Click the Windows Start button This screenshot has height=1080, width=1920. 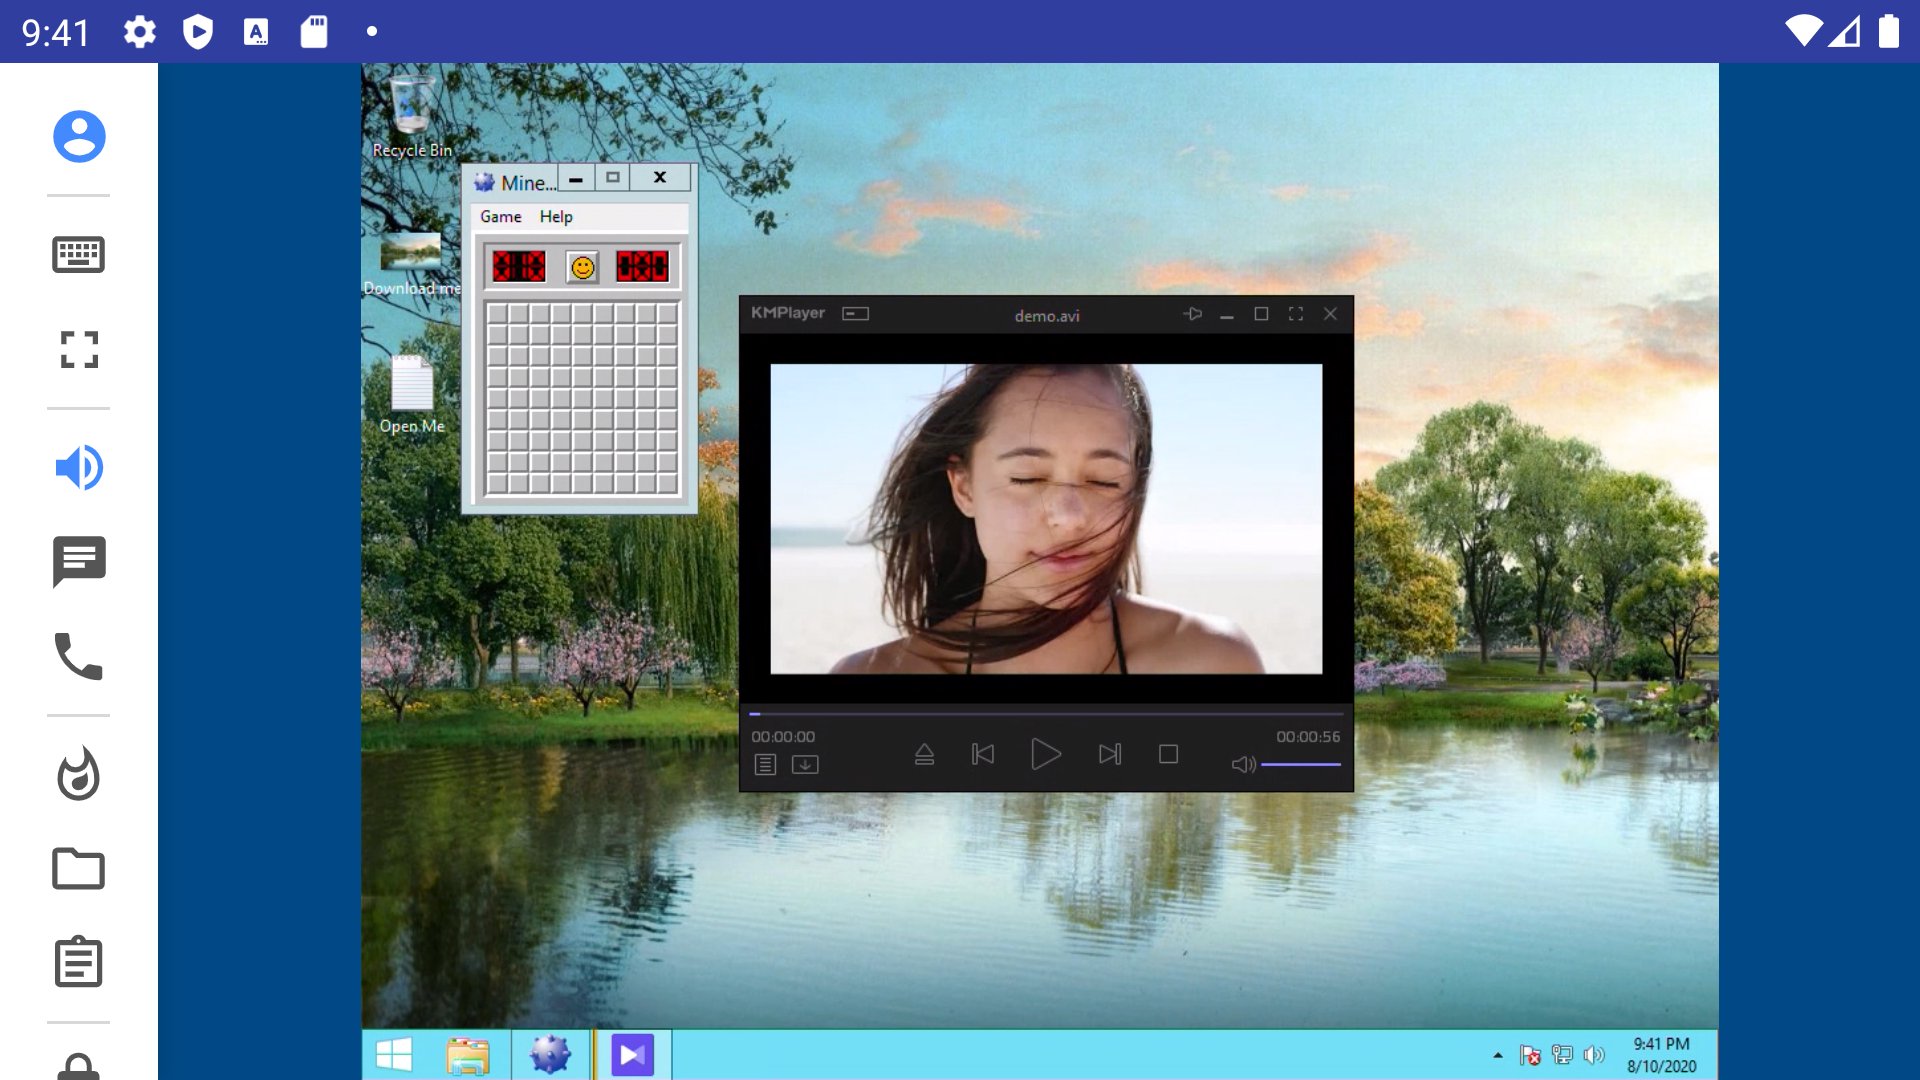[394, 1054]
